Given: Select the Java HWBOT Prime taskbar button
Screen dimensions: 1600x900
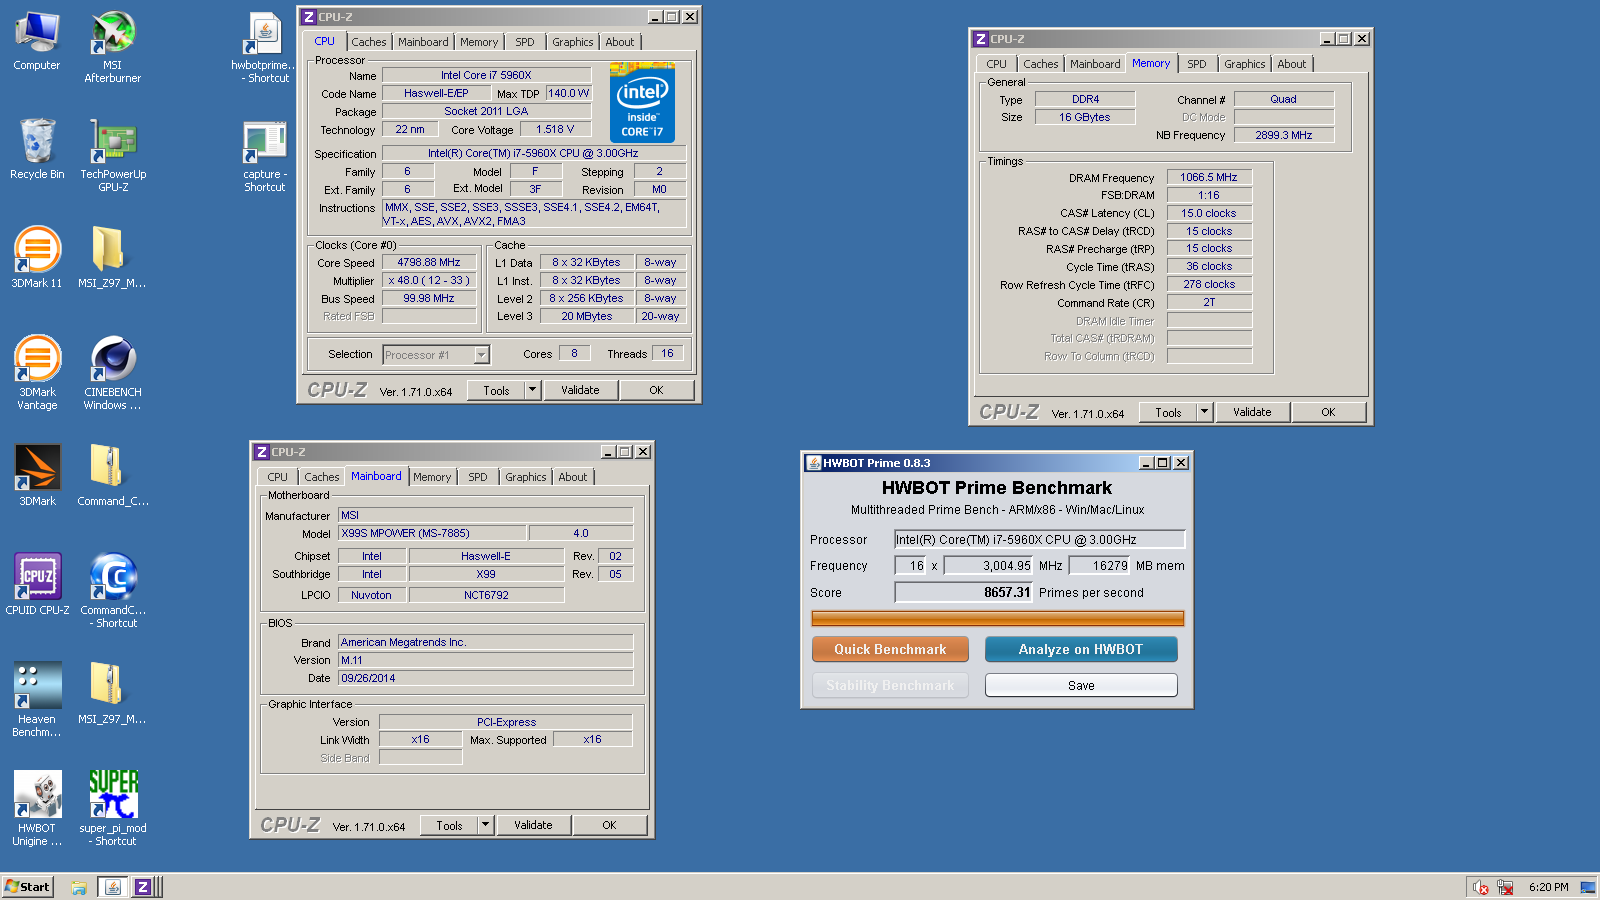Looking at the screenshot, I should point(113,887).
